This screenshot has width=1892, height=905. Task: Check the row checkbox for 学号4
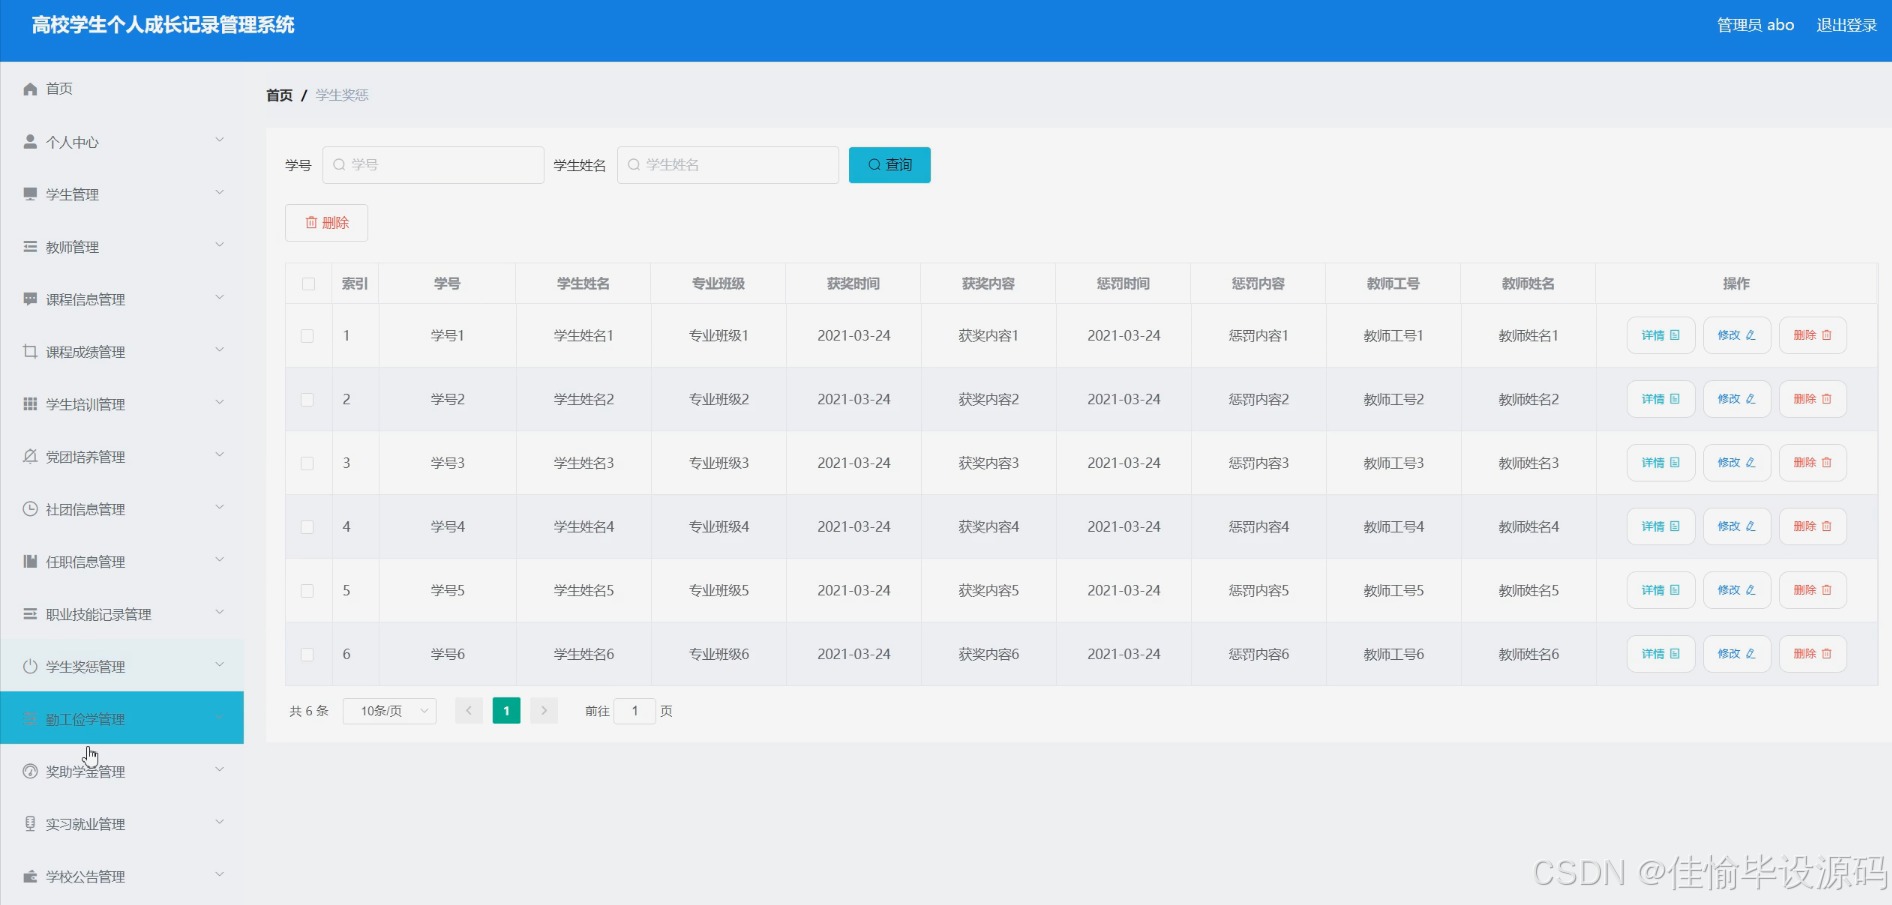(308, 527)
